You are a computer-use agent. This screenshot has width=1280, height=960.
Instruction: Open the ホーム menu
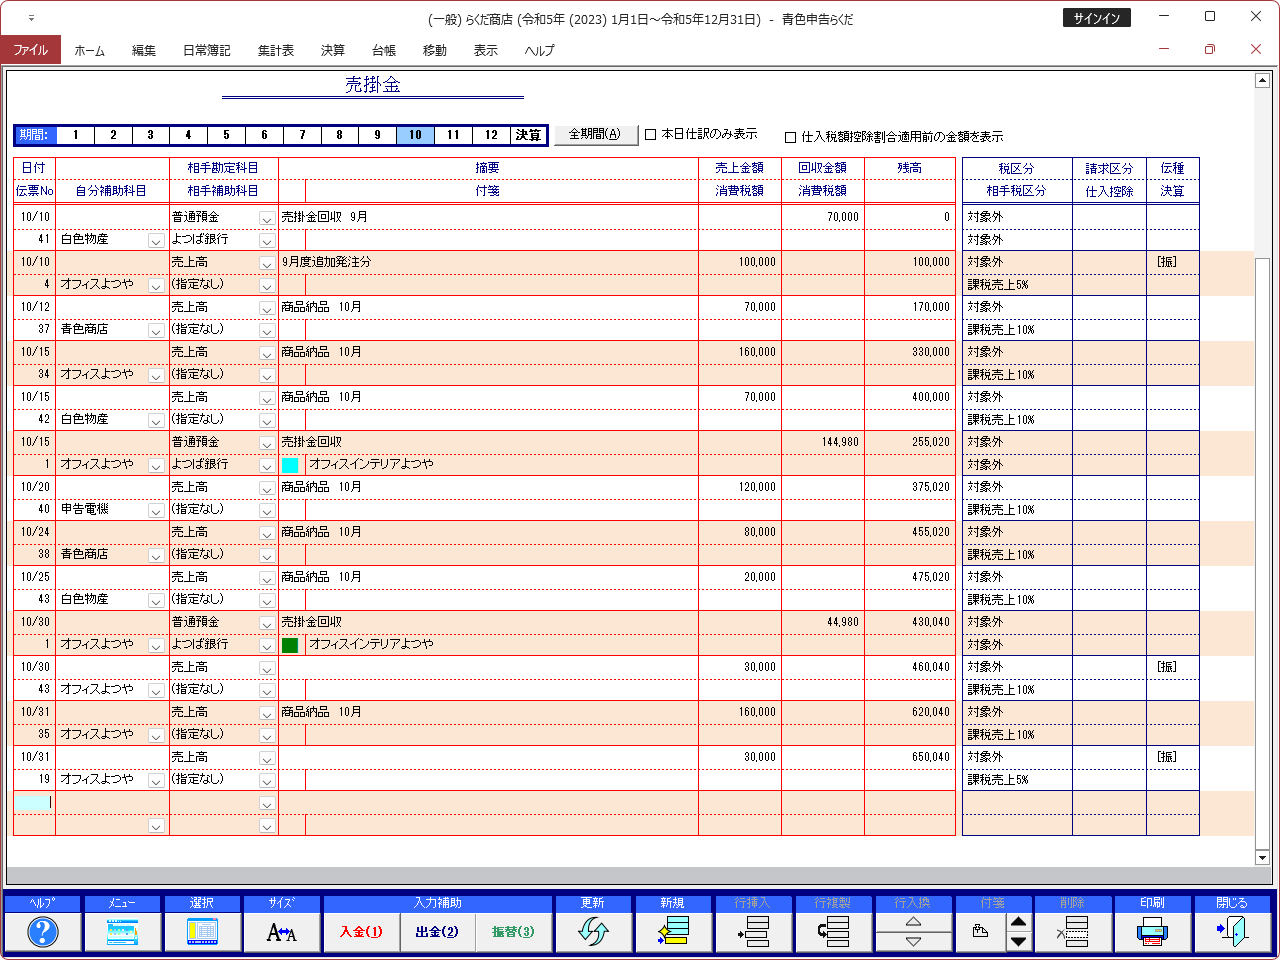(89, 50)
